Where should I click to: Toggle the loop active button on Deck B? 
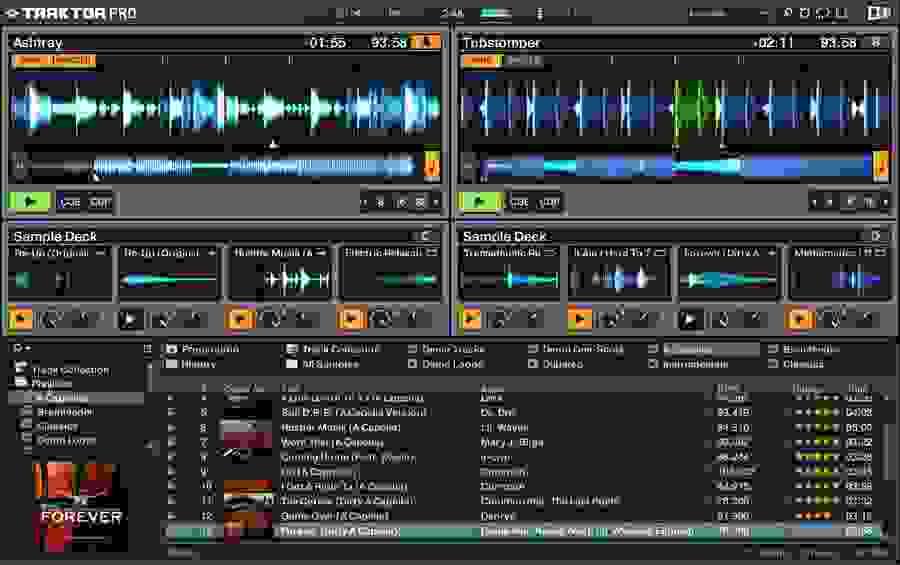click(880, 165)
